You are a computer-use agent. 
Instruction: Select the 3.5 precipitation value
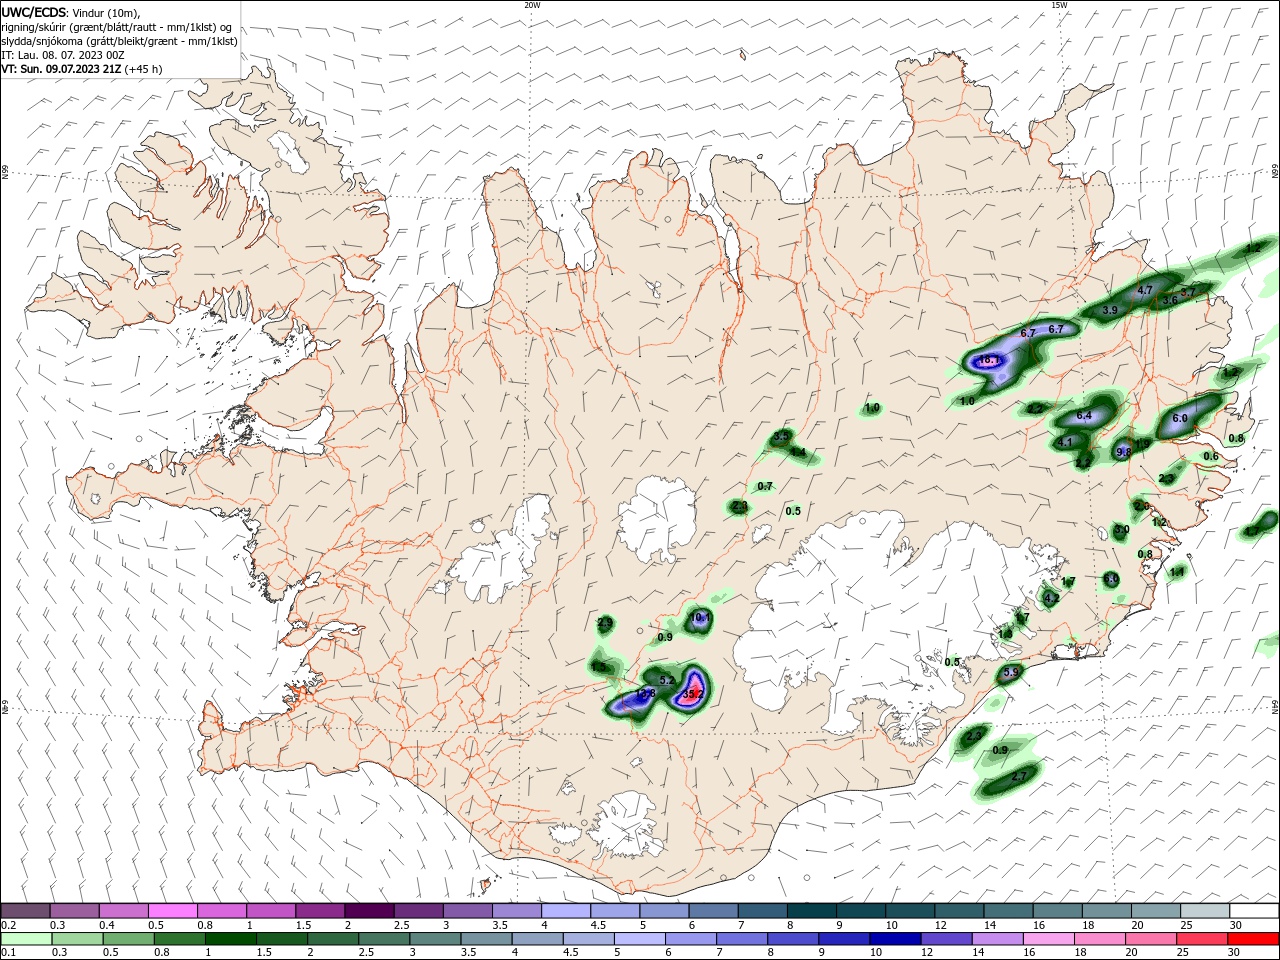782,437
